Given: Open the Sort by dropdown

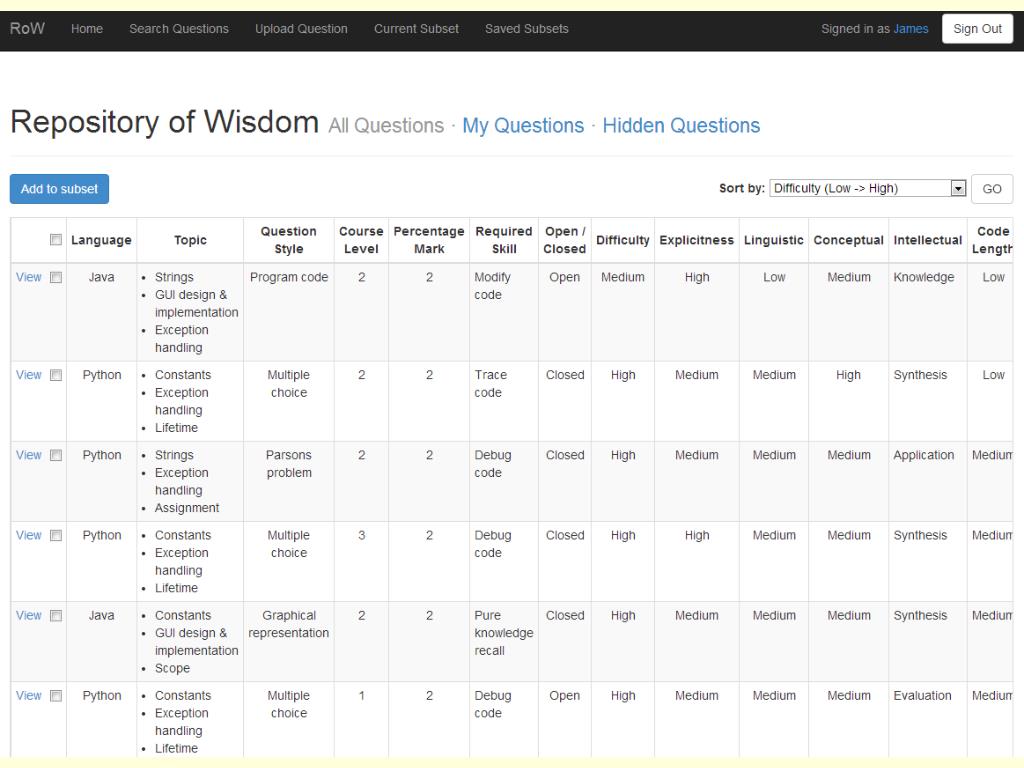Looking at the screenshot, I should (x=867, y=188).
